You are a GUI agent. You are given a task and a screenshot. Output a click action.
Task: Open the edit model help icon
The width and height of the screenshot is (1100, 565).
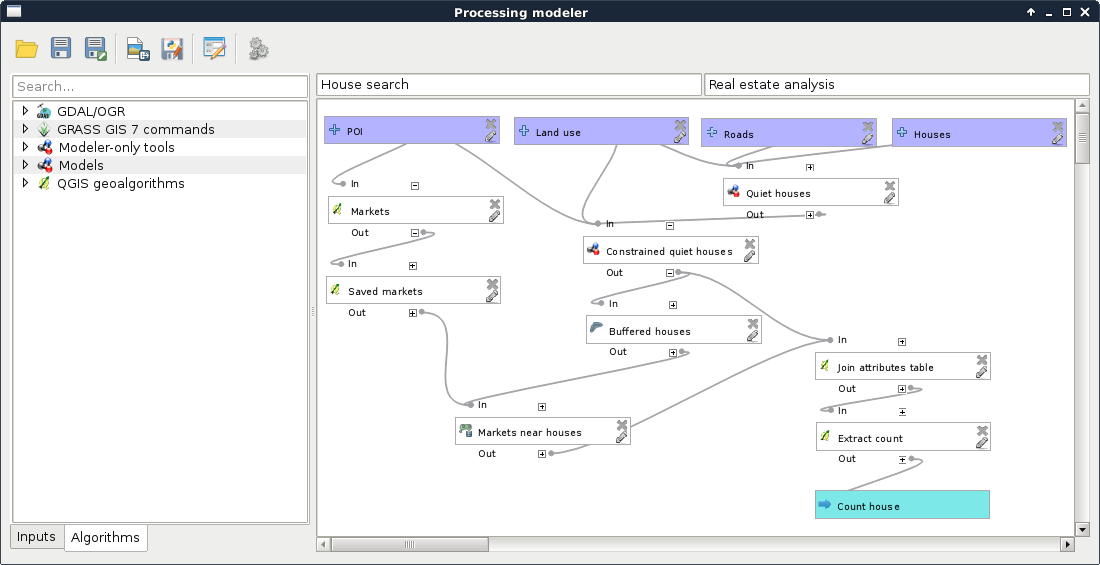(x=214, y=48)
